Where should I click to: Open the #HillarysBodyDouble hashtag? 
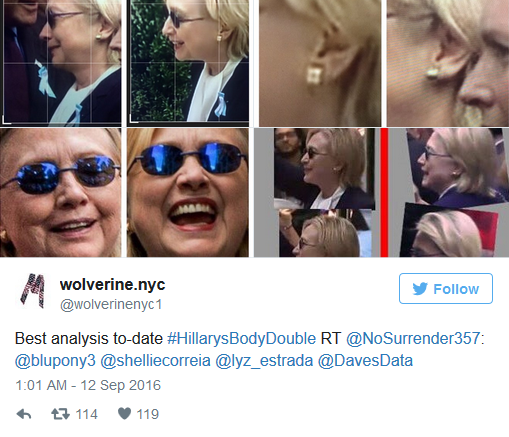(241, 338)
